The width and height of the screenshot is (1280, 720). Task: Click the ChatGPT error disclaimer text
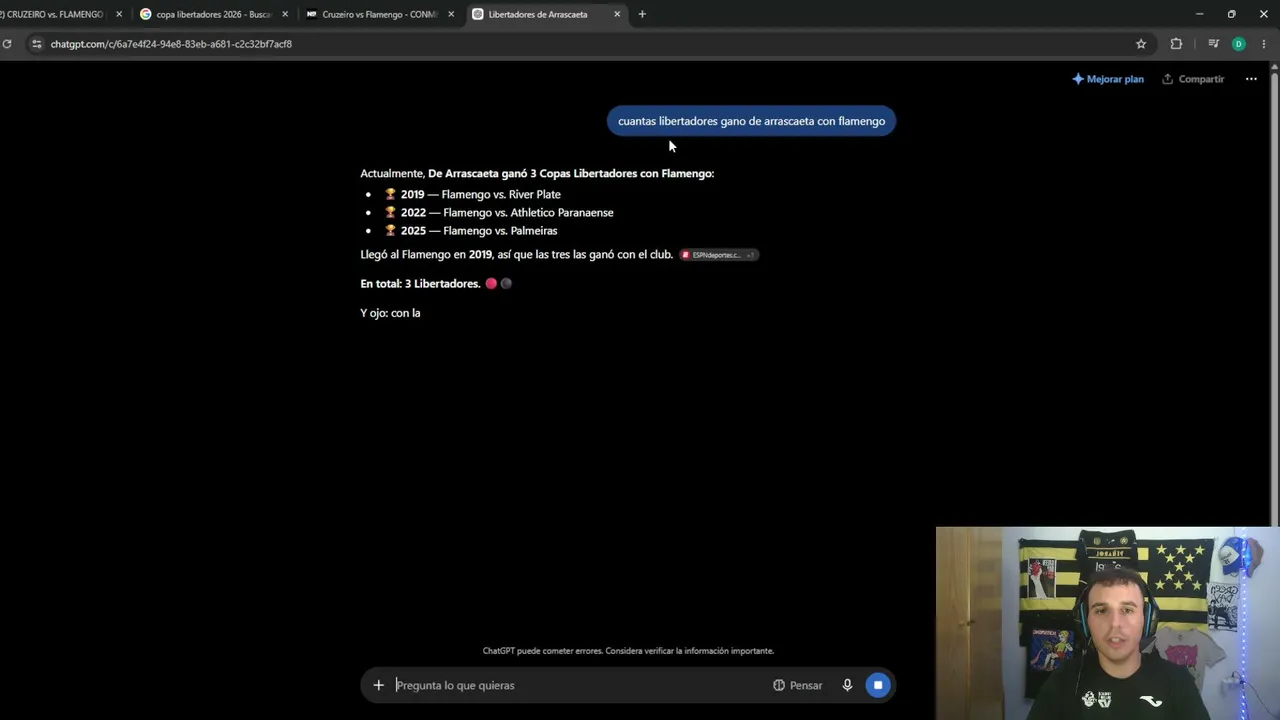pos(628,651)
